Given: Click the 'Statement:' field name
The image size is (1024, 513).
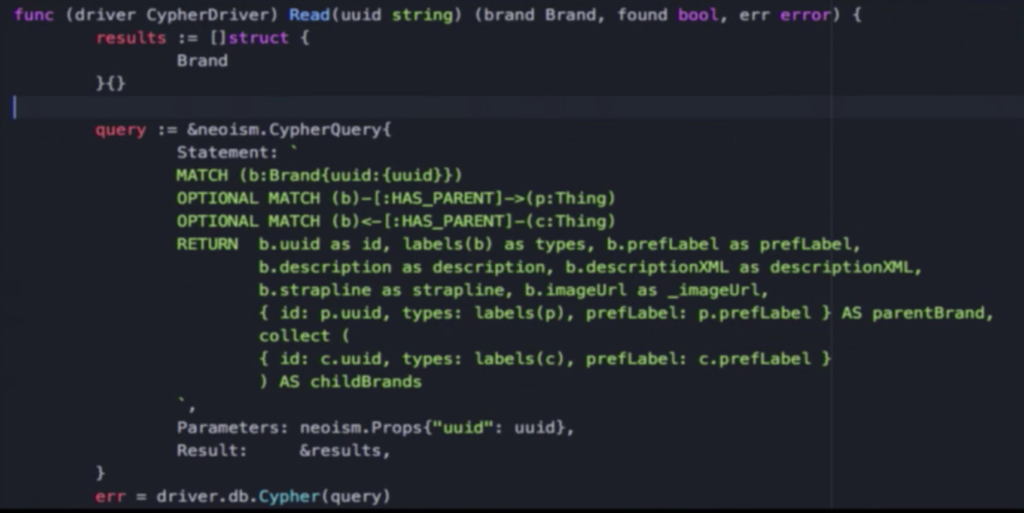Looking at the screenshot, I should pyautogui.click(x=227, y=153).
